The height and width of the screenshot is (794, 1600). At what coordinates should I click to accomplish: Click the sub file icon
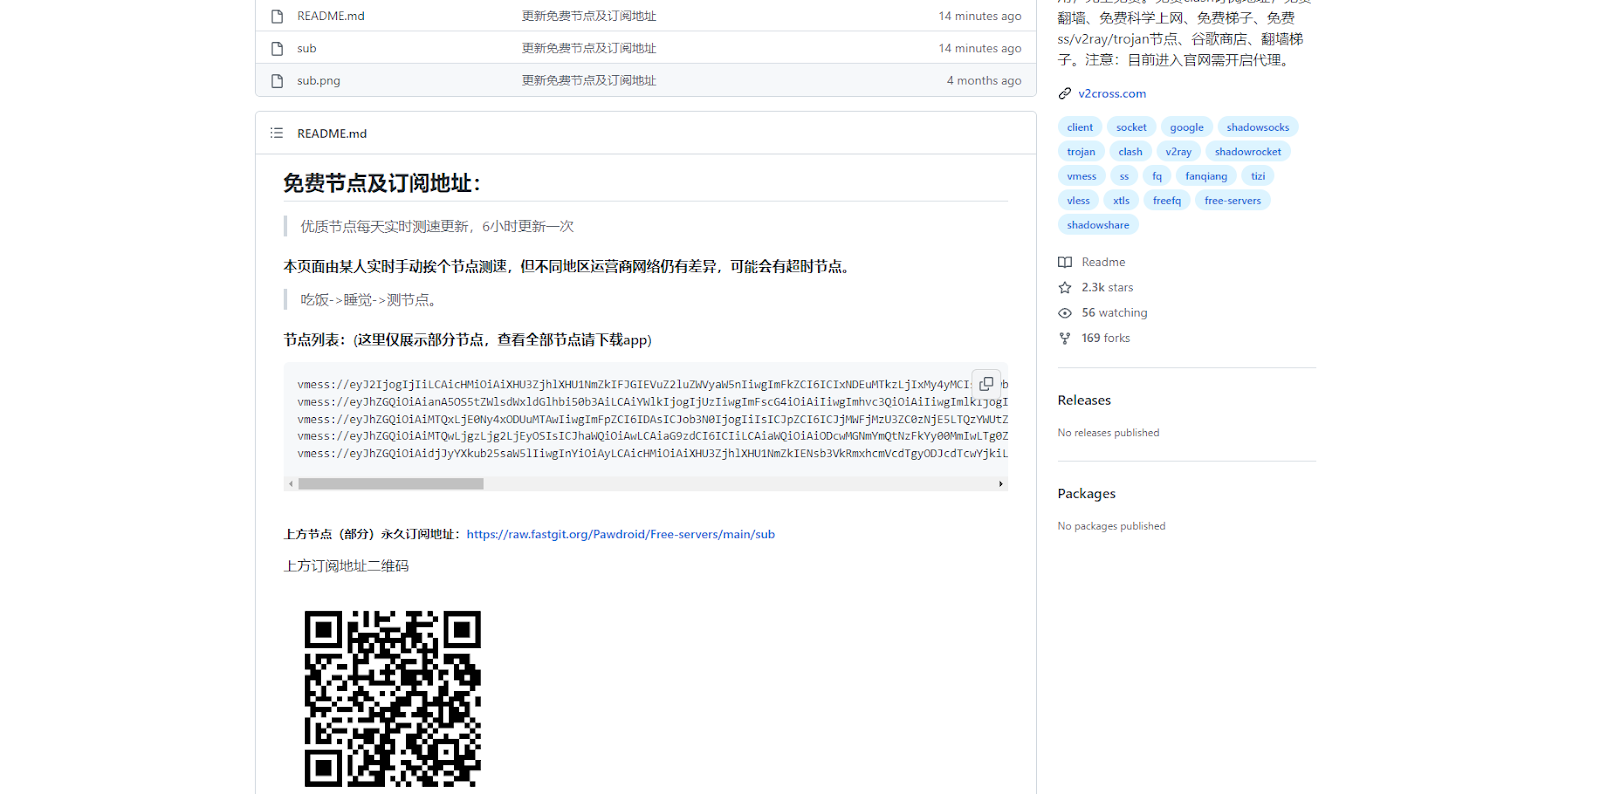point(277,48)
